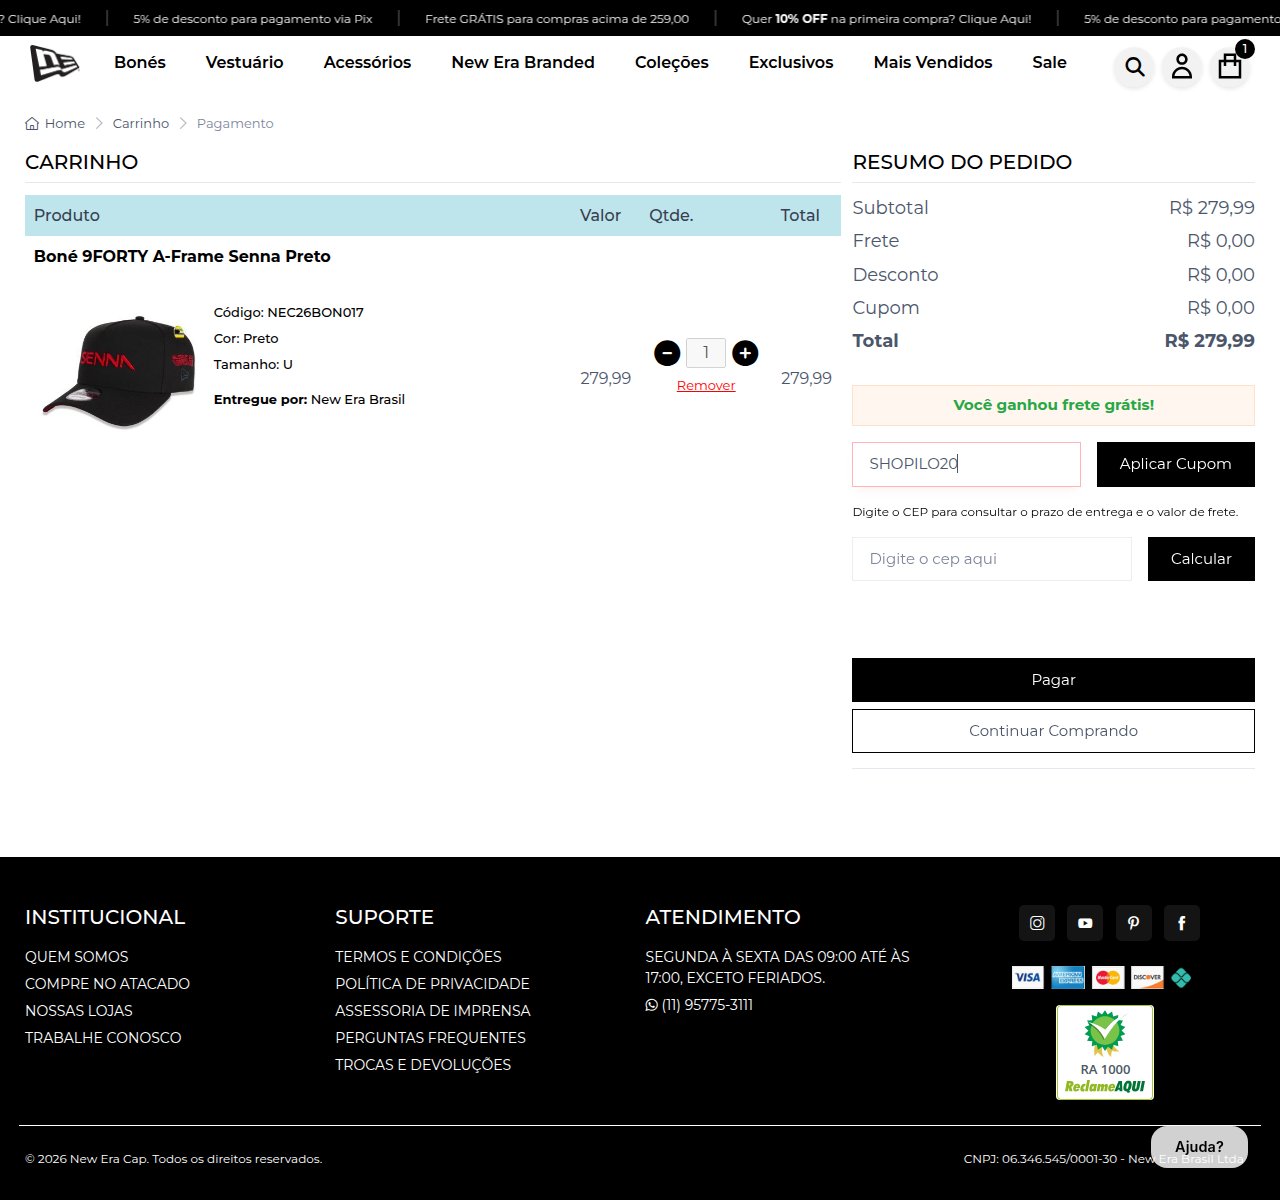
Task: Open Quem Somos footer link
Action: 77,957
